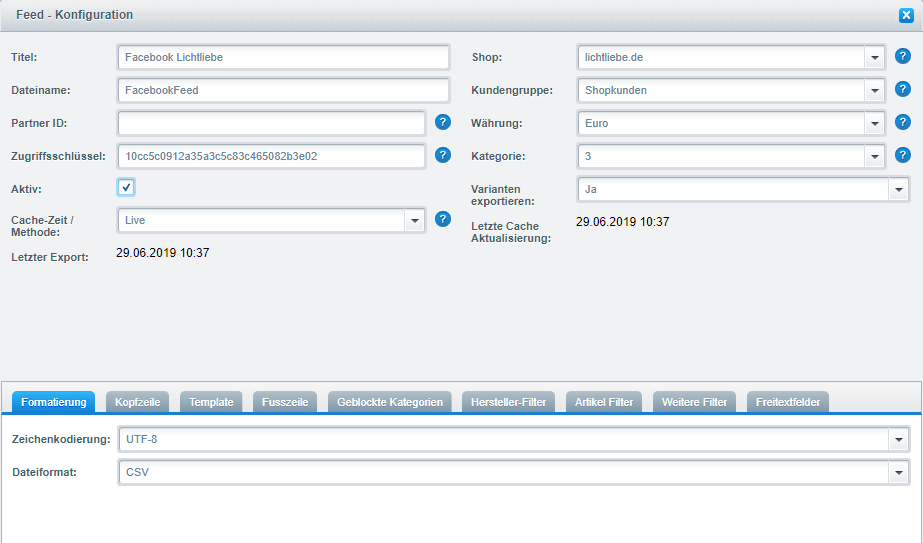Click help icon beside Zugriffsschlüssel field
The height and width of the screenshot is (543, 923).
pyautogui.click(x=443, y=155)
